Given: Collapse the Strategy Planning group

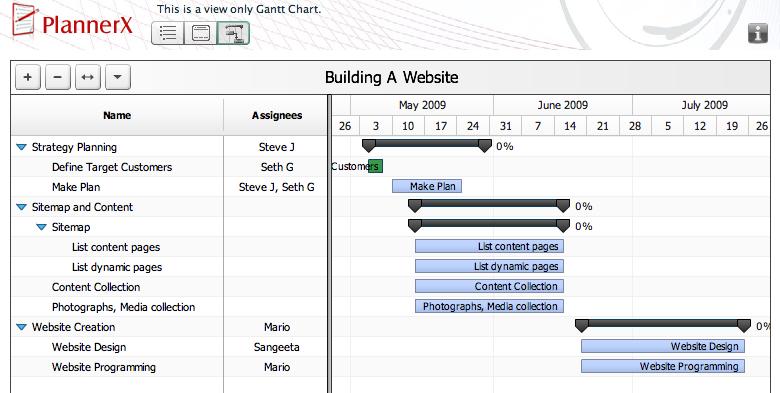Looking at the screenshot, I should 21,147.
